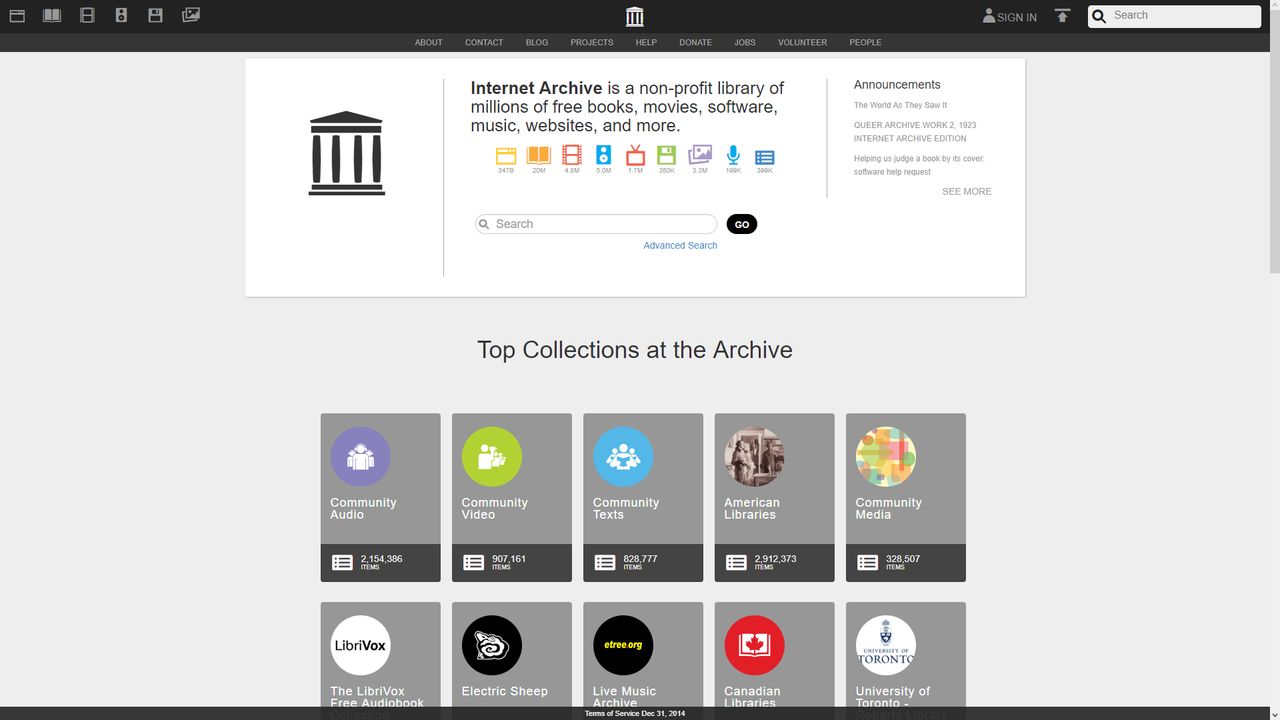1280x720 pixels.
Task: Open the Images icon in top bar
Action: [191, 16]
